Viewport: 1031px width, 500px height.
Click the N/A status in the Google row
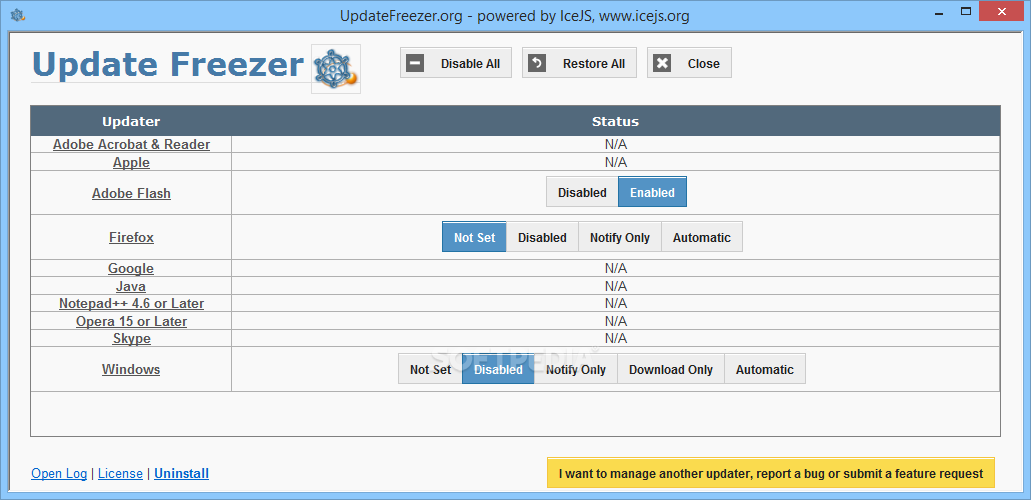615,268
